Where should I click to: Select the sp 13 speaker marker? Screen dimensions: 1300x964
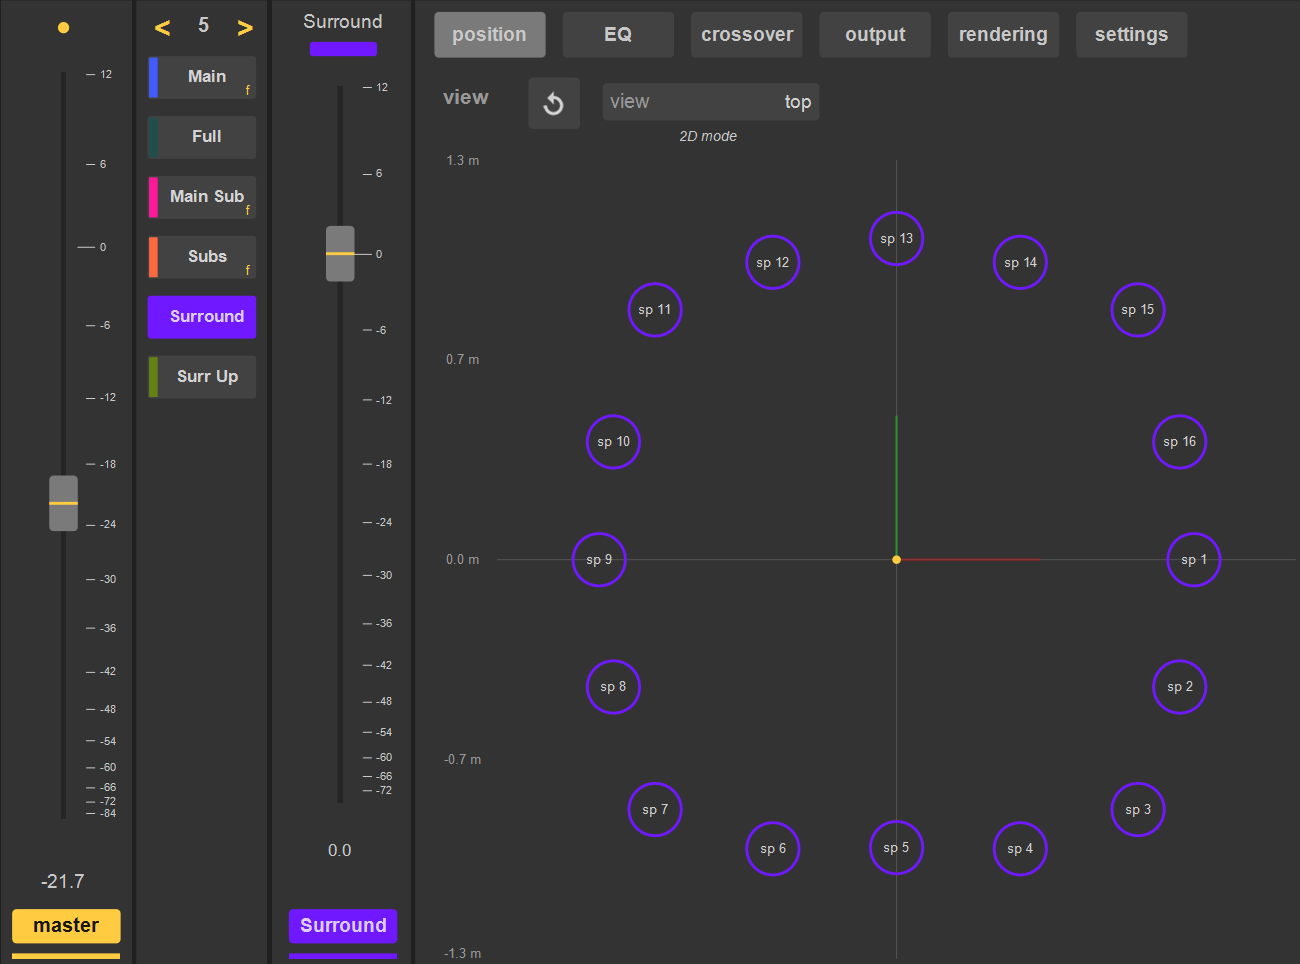(x=896, y=239)
